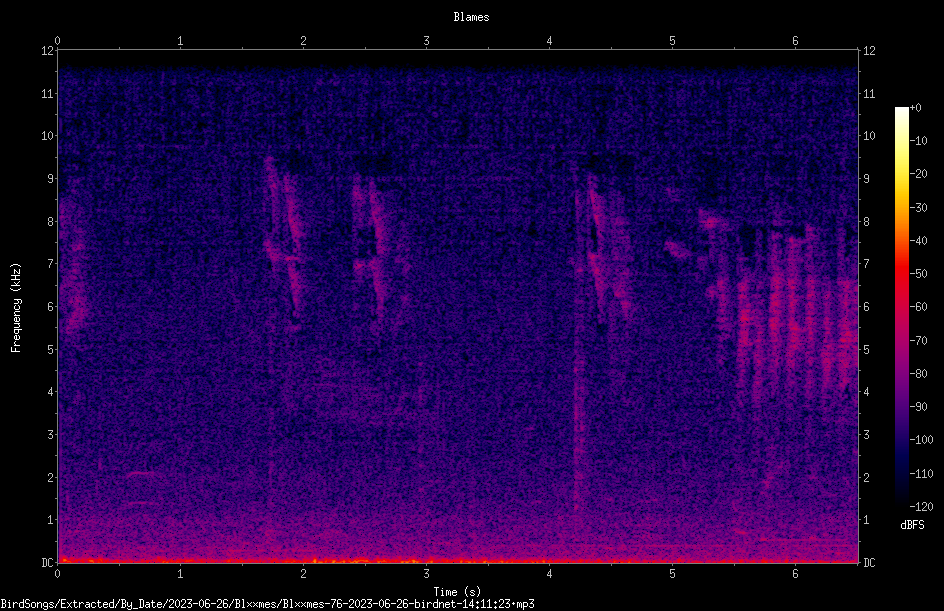Click "1" on the right frequency axis

pyautogui.click(x=866, y=520)
